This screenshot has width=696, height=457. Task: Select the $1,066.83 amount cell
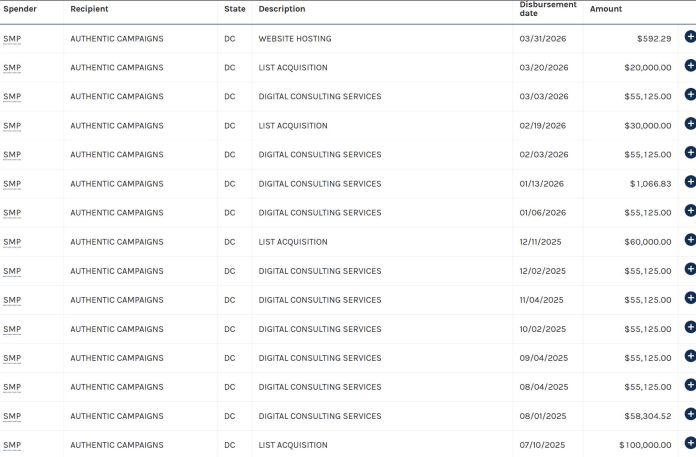tap(651, 184)
